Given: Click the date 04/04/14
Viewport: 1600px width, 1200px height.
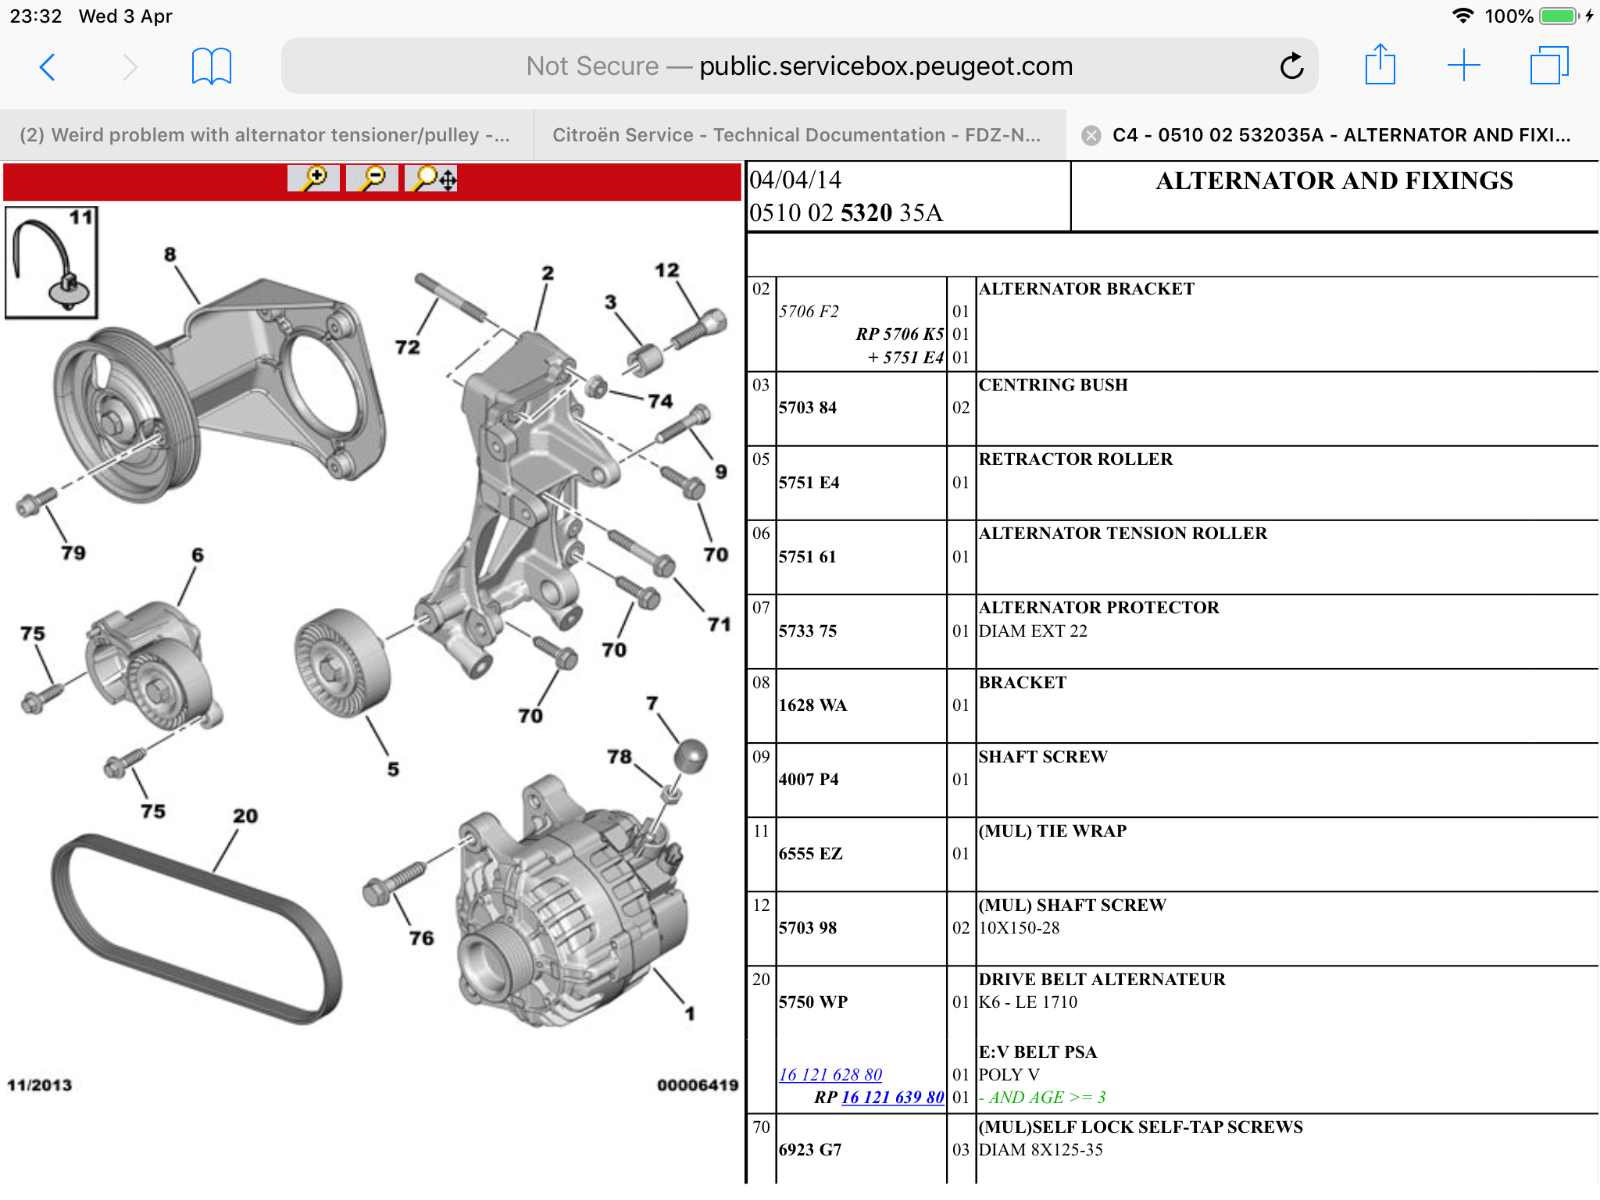Looking at the screenshot, I should coord(796,180).
